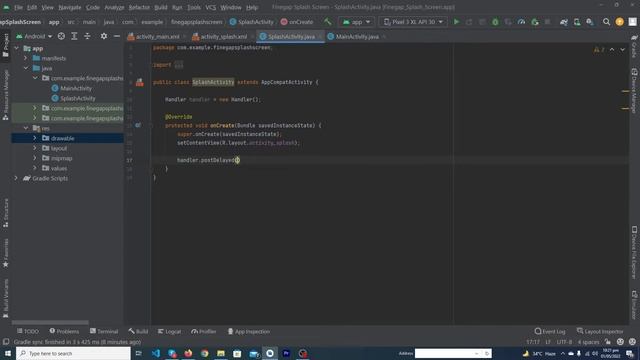
Task: Click Select Opened File target icon
Action: click(x=61, y=36)
